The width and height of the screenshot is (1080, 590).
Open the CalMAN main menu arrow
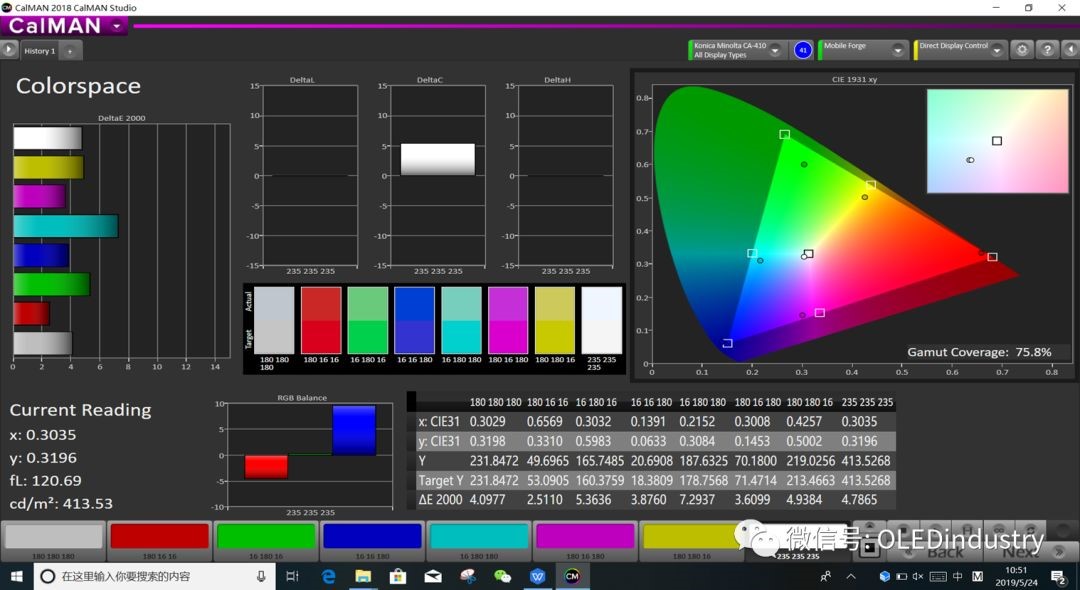coord(118,26)
